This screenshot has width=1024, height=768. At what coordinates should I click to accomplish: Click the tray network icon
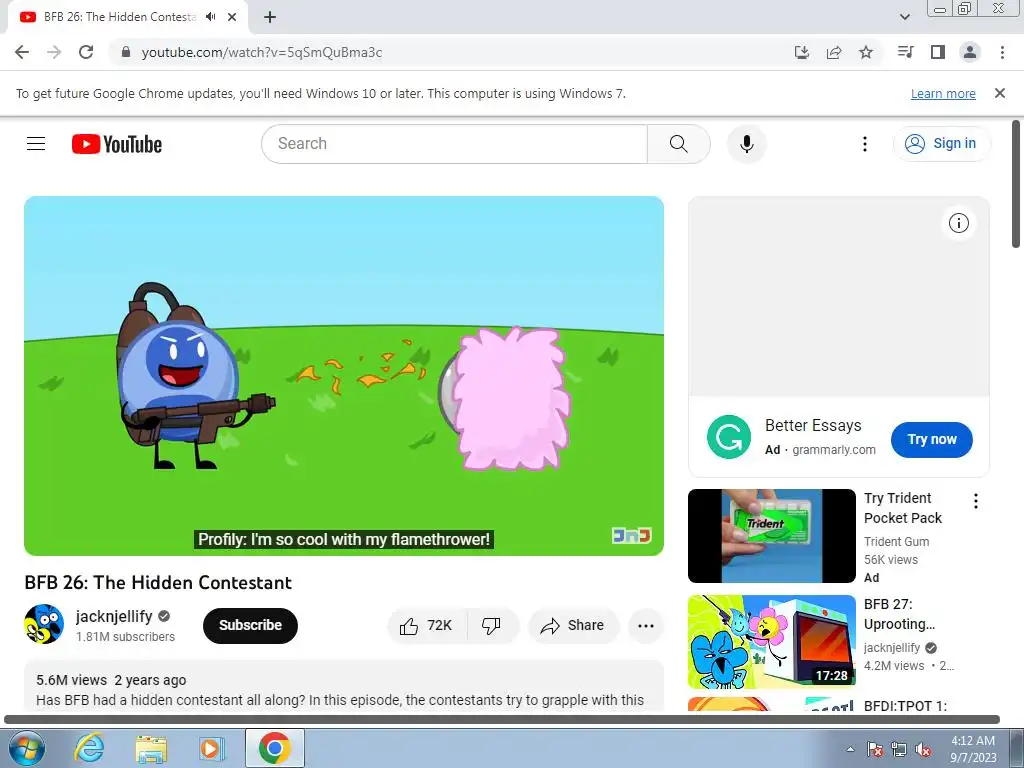899,750
